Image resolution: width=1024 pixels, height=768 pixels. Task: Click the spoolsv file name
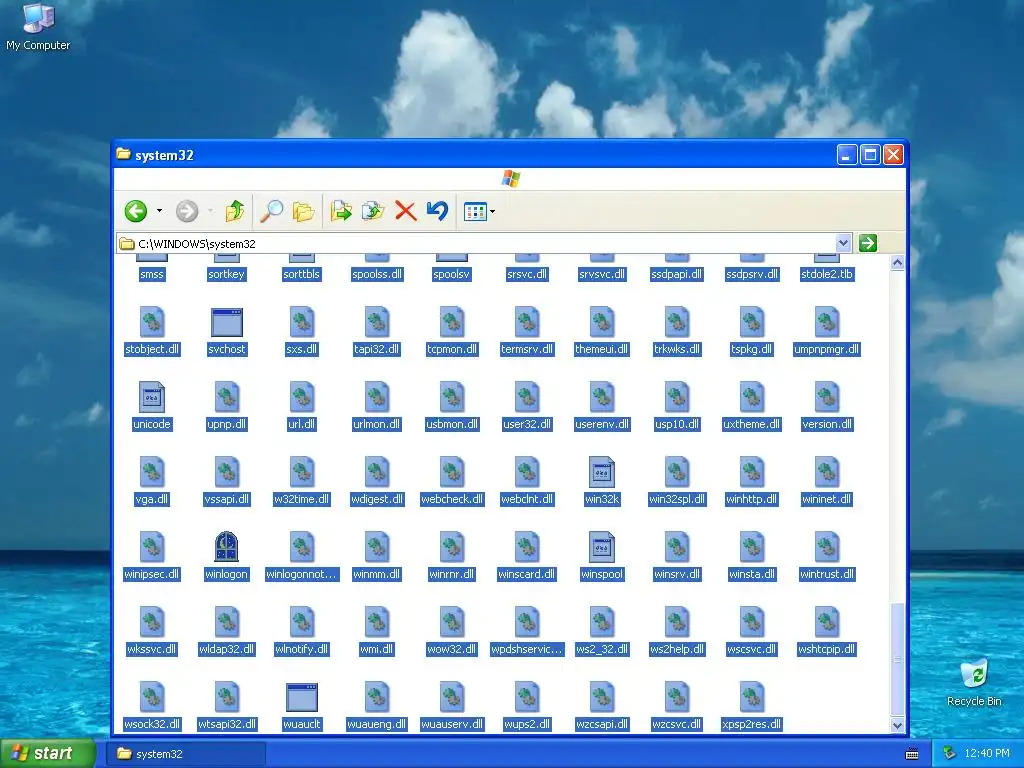pyautogui.click(x=452, y=274)
